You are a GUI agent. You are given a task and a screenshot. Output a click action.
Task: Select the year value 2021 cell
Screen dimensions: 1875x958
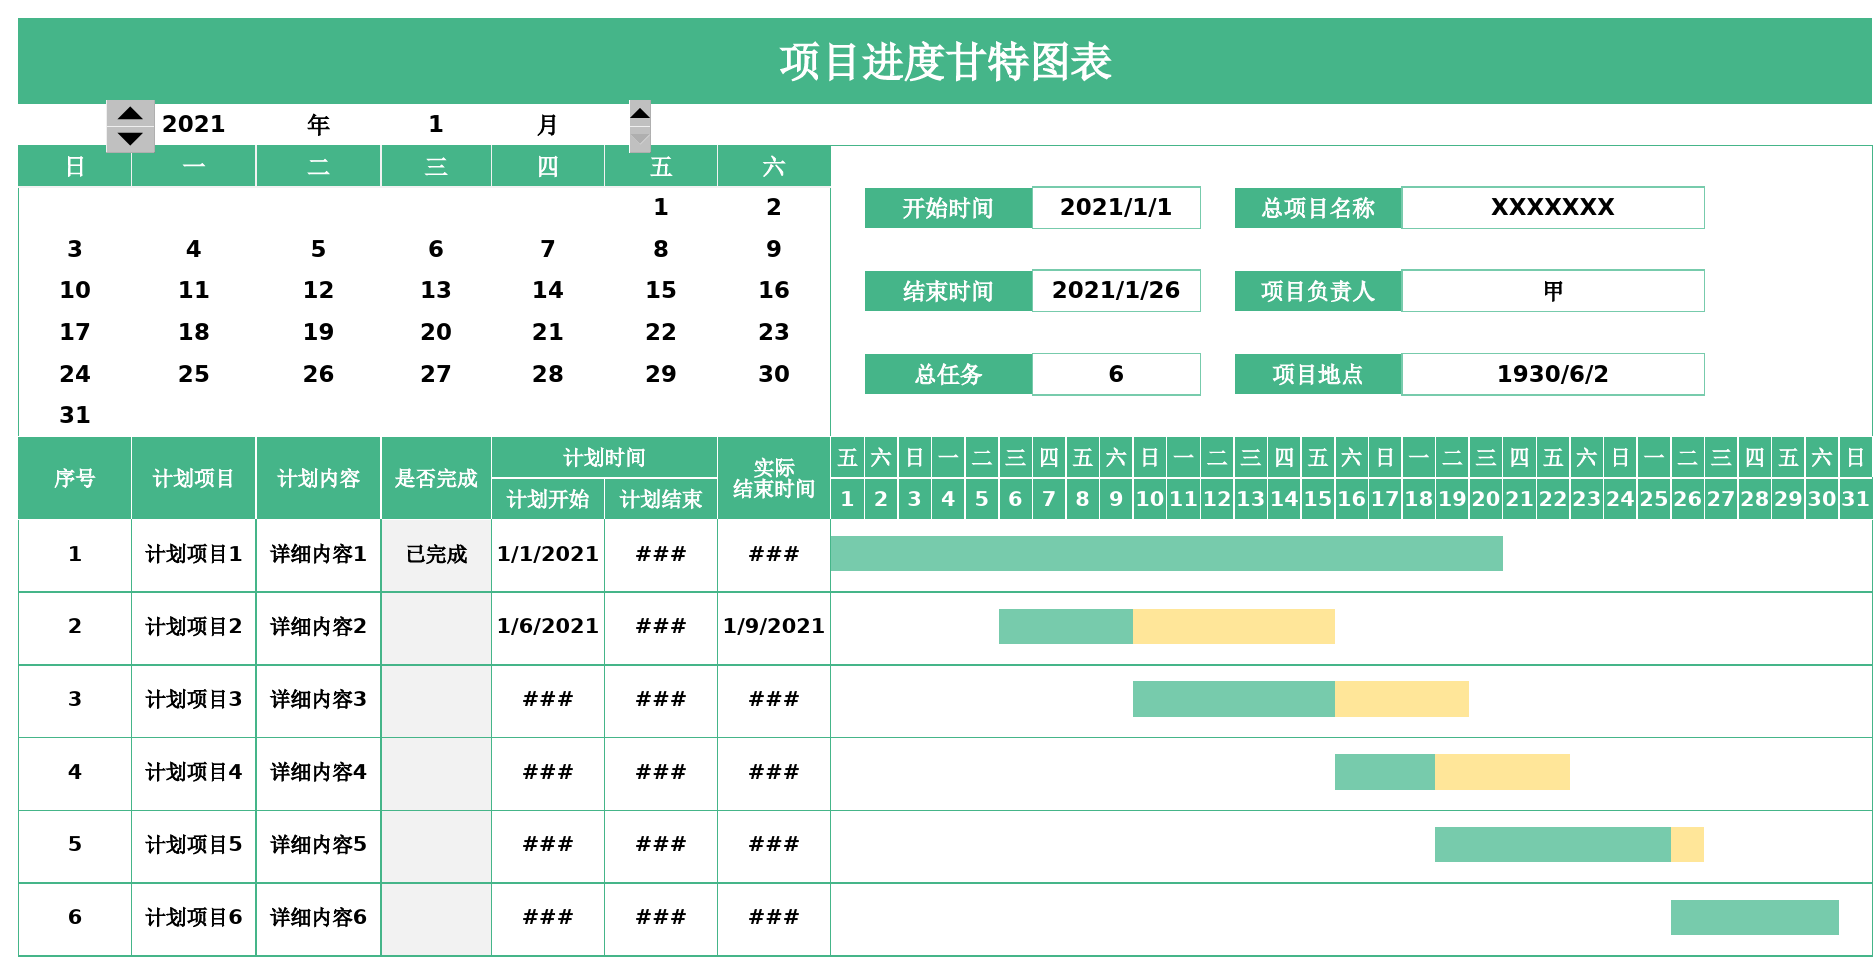coord(193,124)
